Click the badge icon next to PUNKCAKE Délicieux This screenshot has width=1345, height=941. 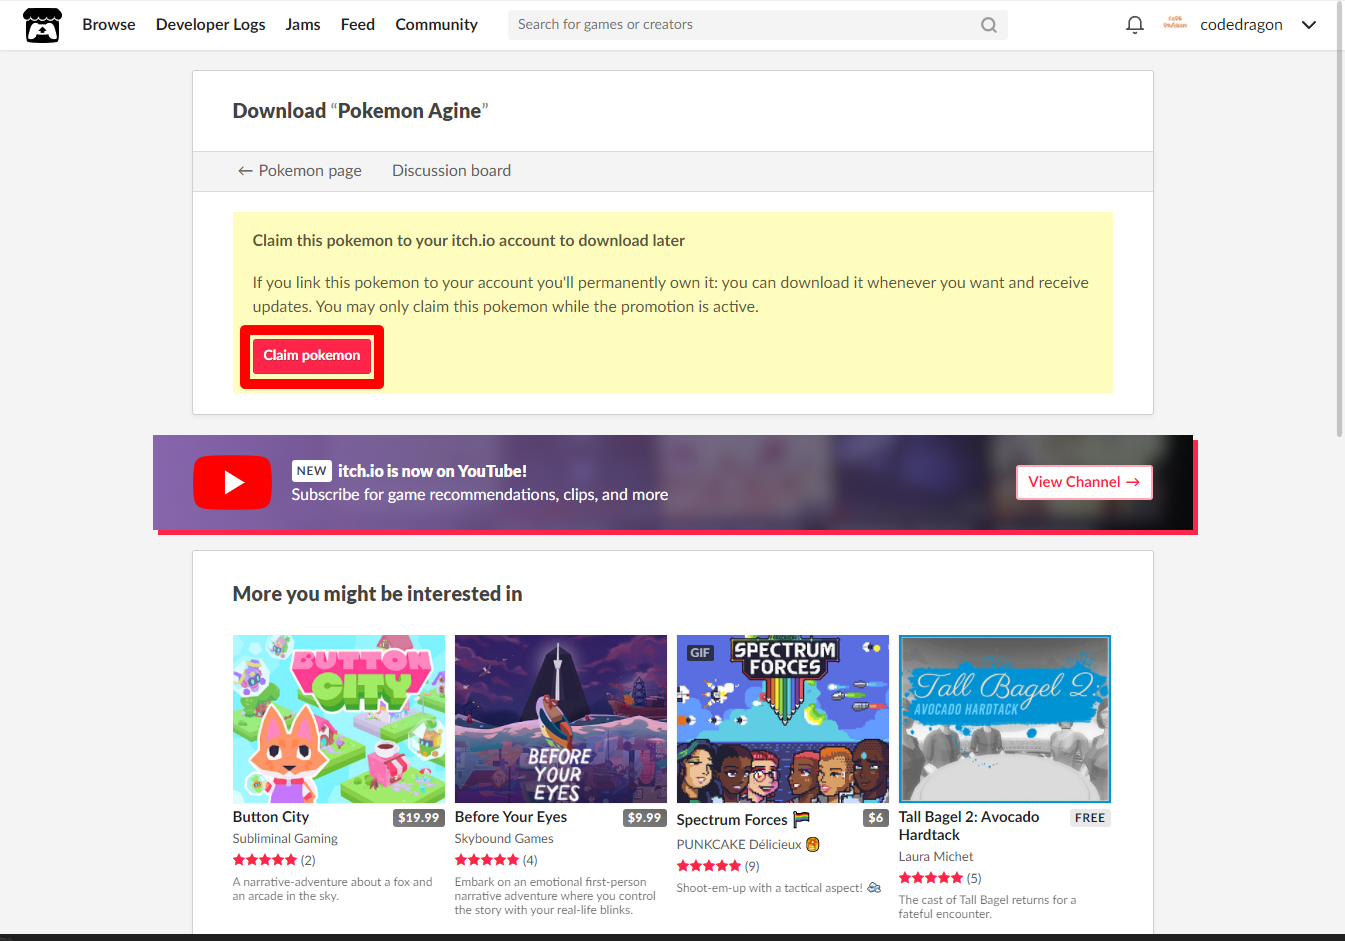813,844
